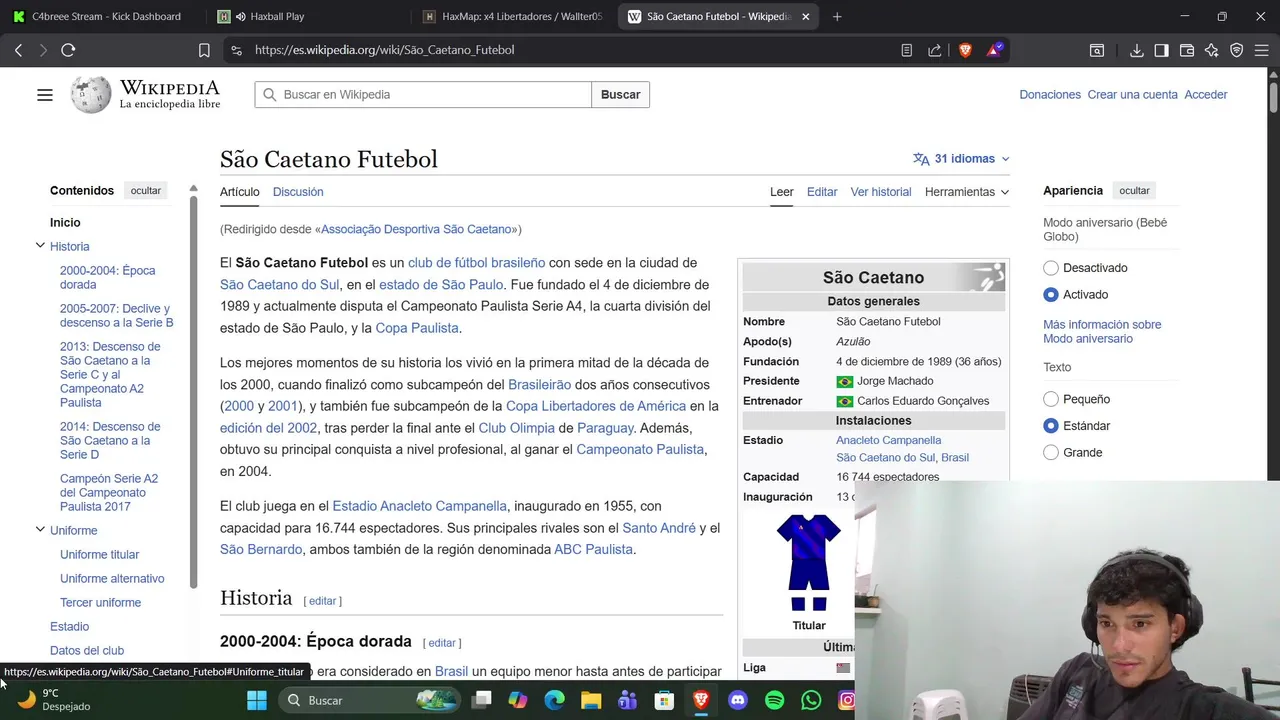Choose Grande text size

[x=1051, y=453]
